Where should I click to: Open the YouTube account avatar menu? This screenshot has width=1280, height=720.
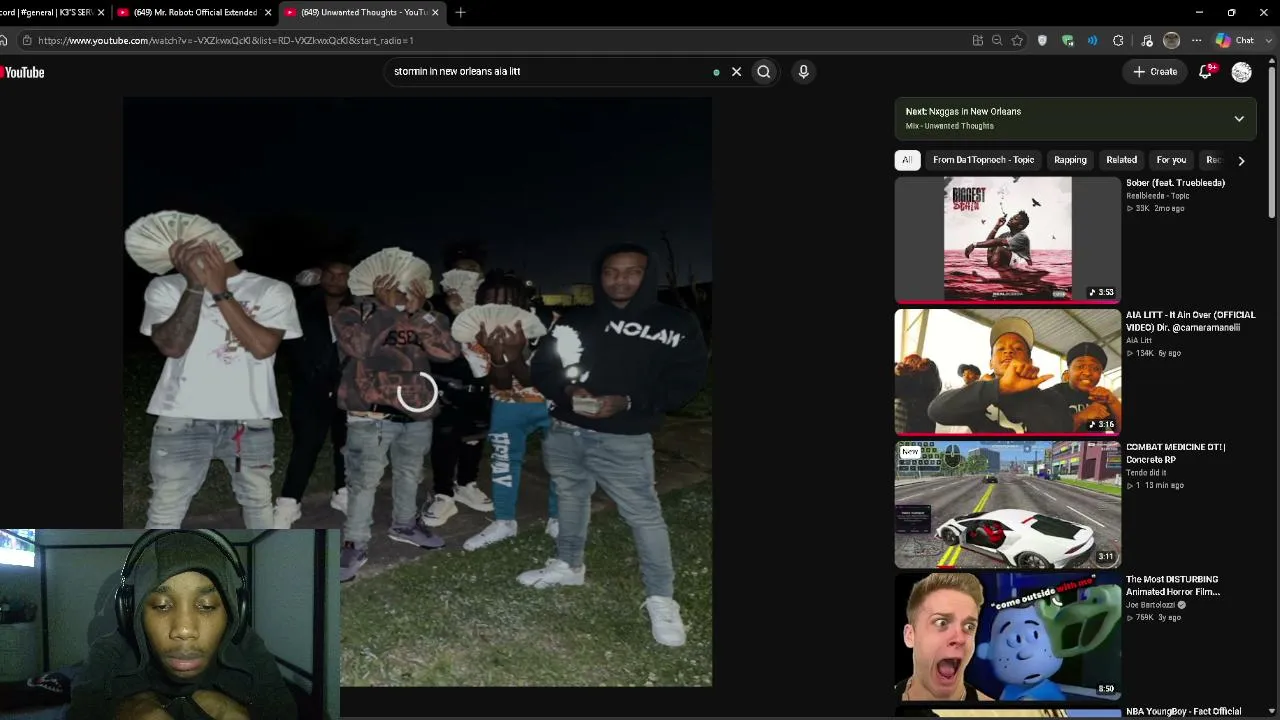[1242, 72]
